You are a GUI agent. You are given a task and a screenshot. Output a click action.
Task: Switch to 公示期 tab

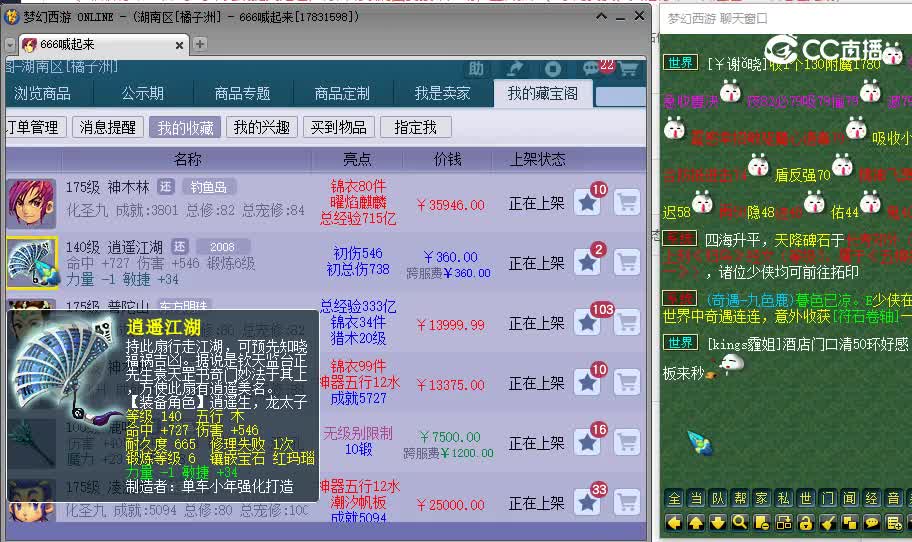(142, 94)
